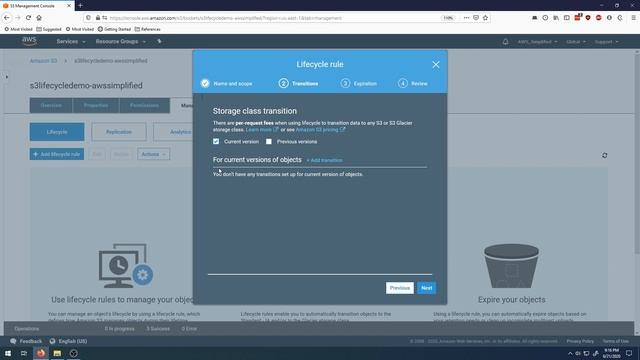Click the 110% zoom level indicator
Screen dimensions: 640x360
point(448,18)
